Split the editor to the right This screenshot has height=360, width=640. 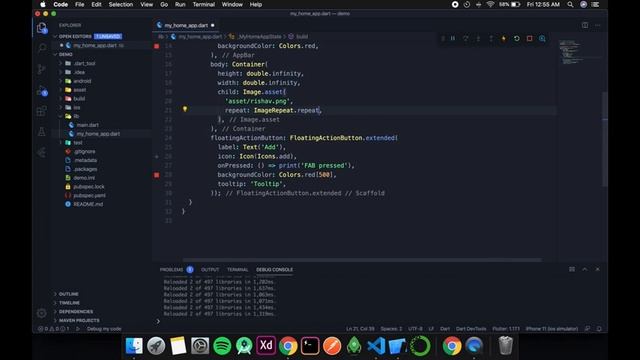pos(585,25)
